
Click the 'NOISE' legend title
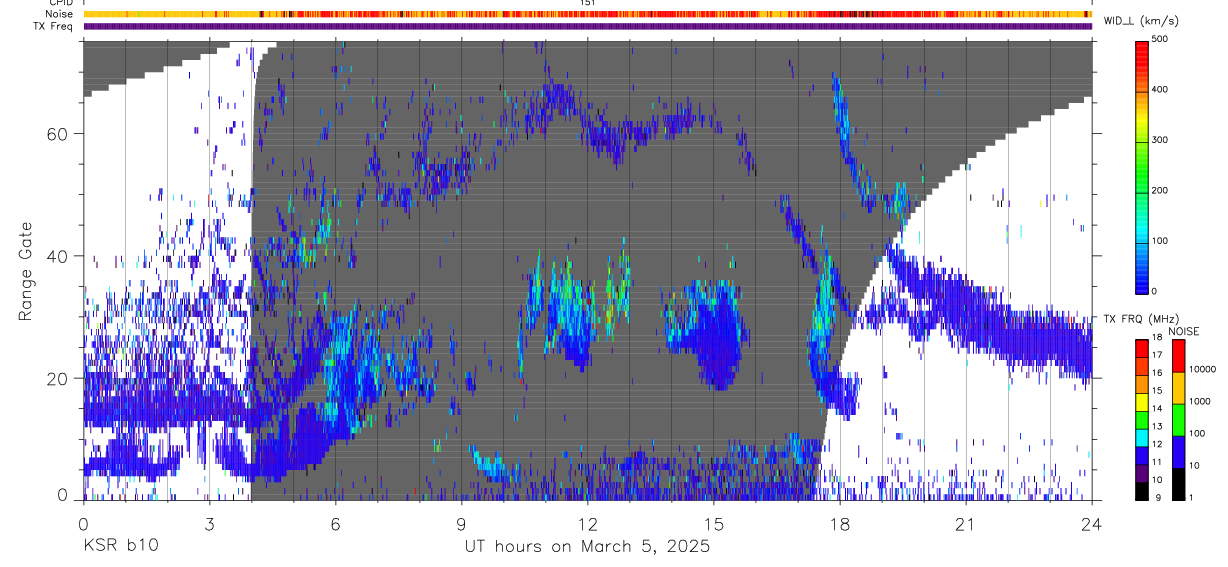1185,331
